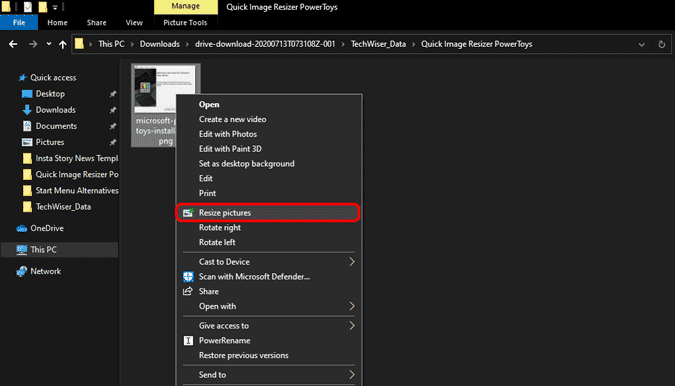Unpin Desktop using its pin icon

(112, 94)
